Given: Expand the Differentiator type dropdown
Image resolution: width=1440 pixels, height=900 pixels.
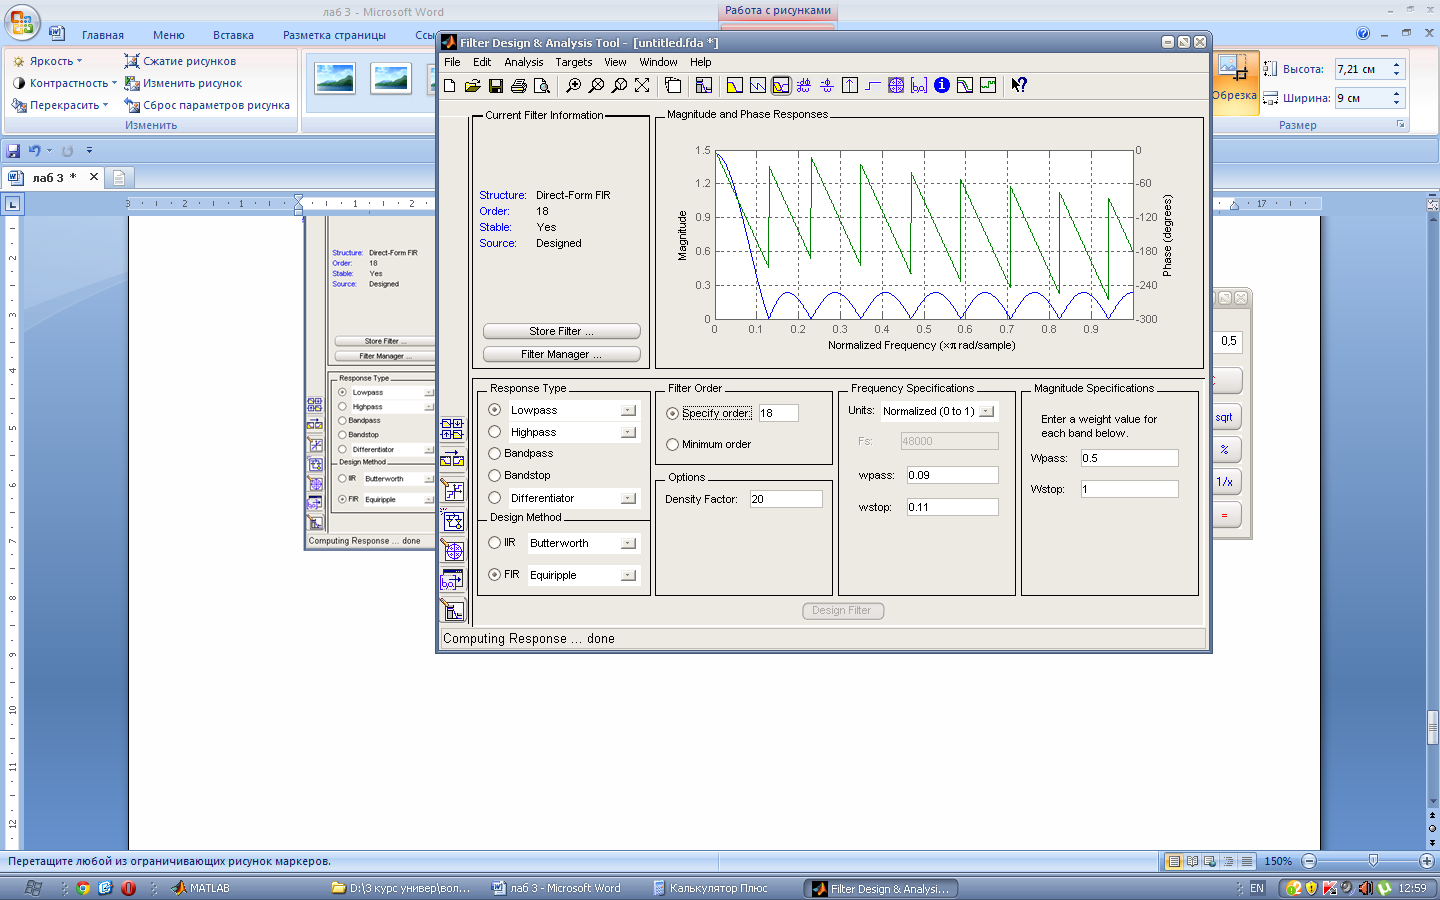Looking at the screenshot, I should pyautogui.click(x=628, y=498).
